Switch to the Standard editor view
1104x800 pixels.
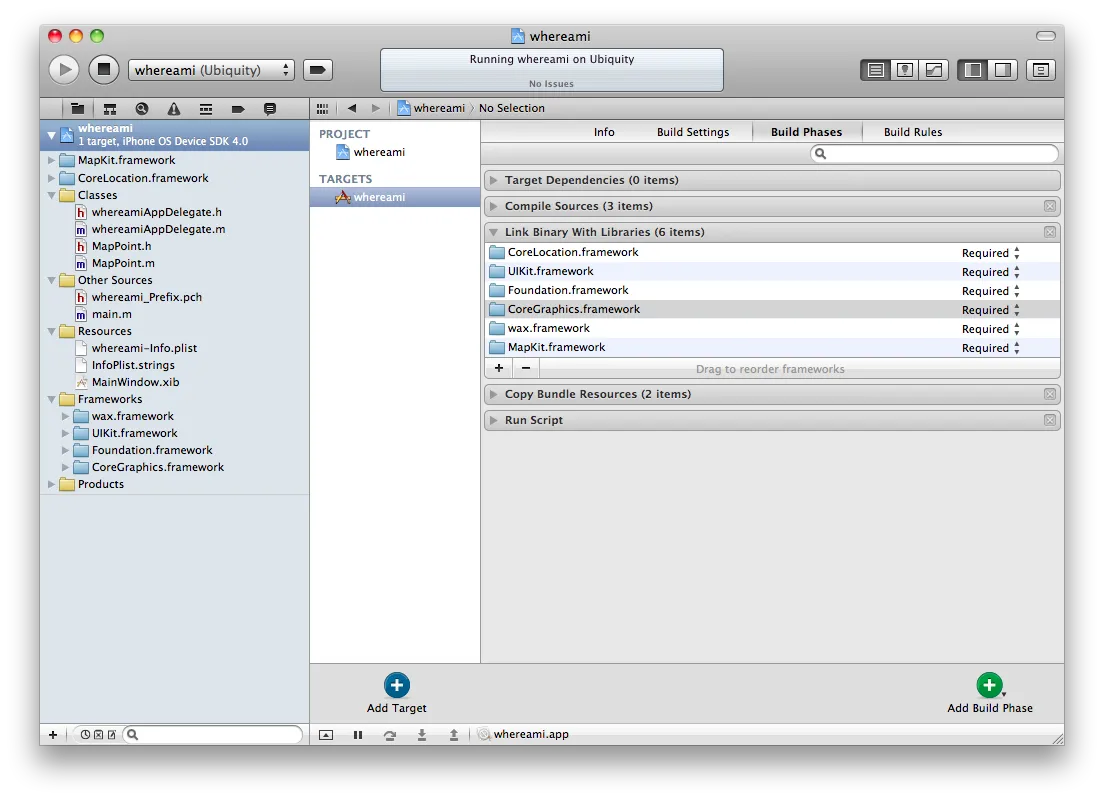coord(875,70)
